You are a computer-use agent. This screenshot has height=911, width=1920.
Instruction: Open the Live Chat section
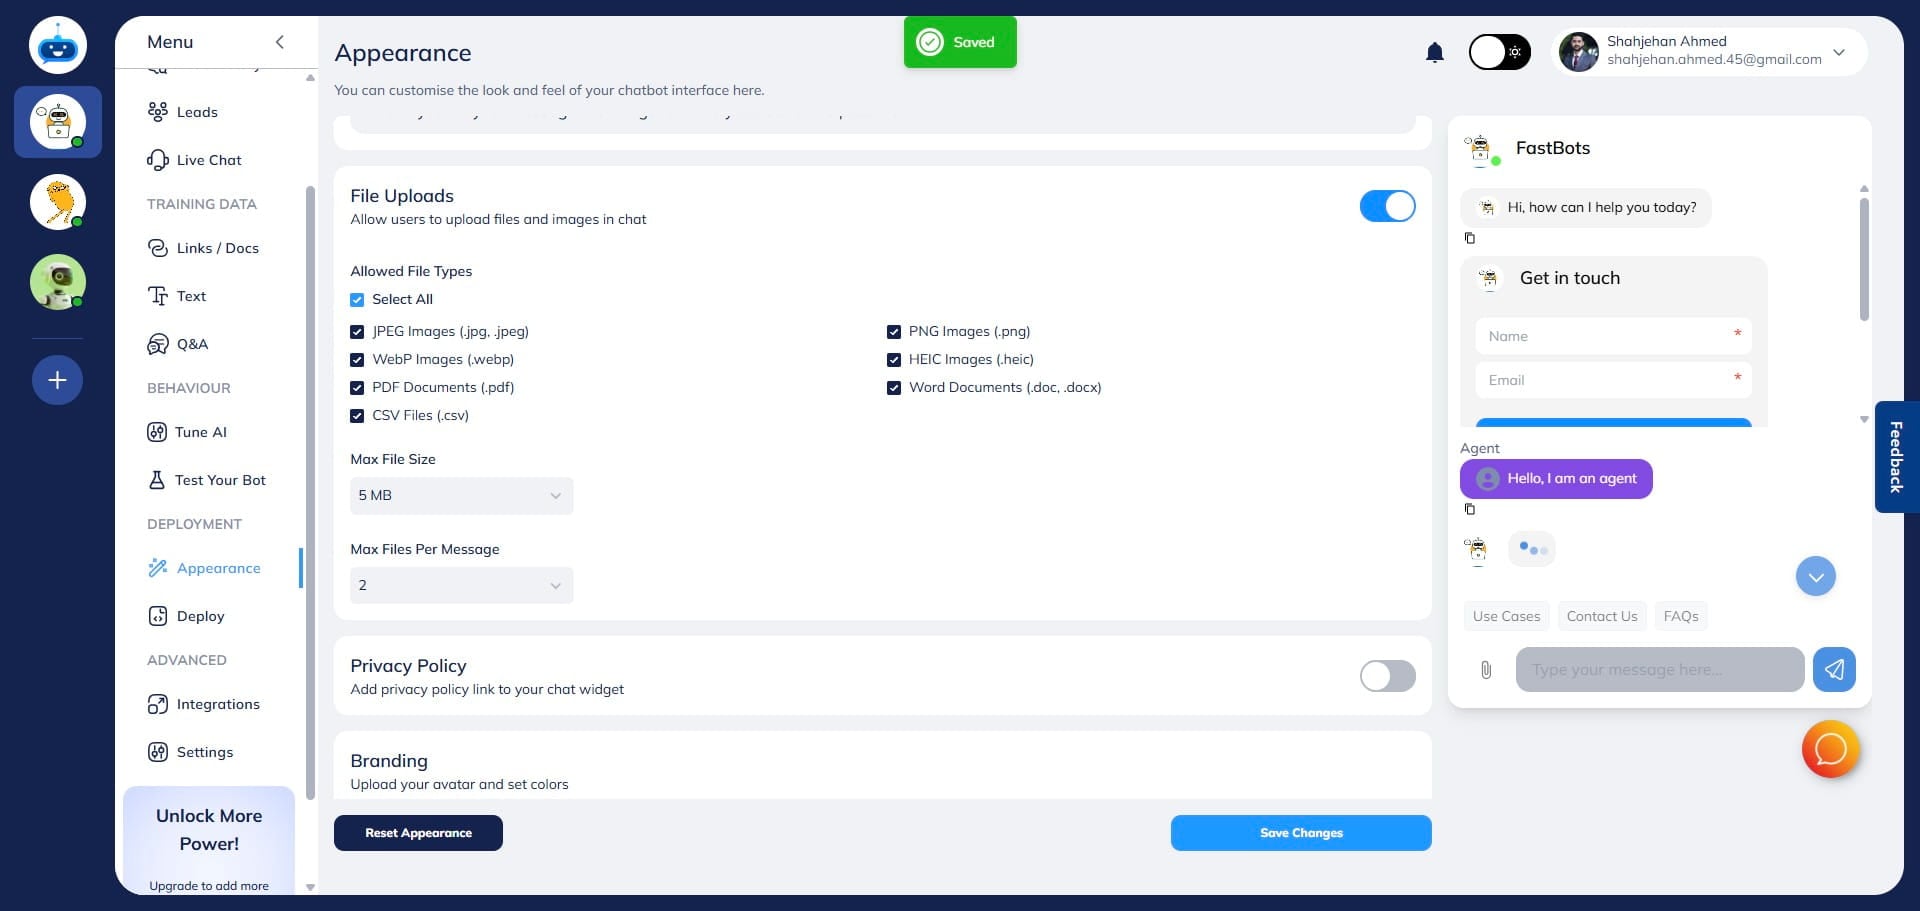208,160
